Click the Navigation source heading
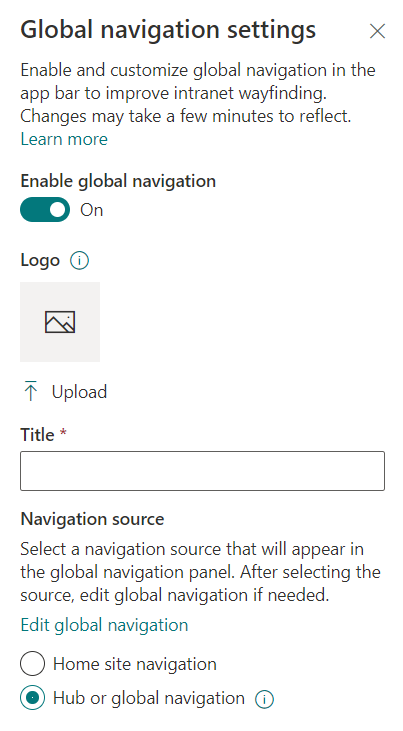 pyautogui.click(x=92, y=519)
